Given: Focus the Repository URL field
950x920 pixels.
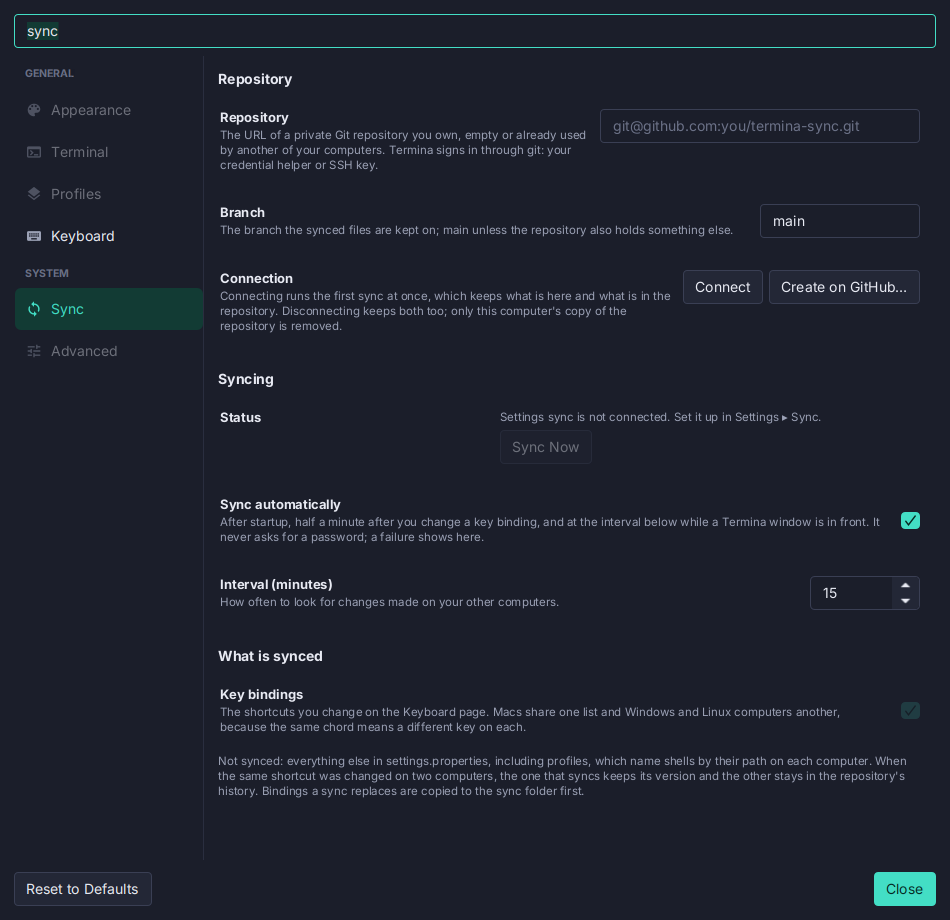Looking at the screenshot, I should pyautogui.click(x=760, y=126).
